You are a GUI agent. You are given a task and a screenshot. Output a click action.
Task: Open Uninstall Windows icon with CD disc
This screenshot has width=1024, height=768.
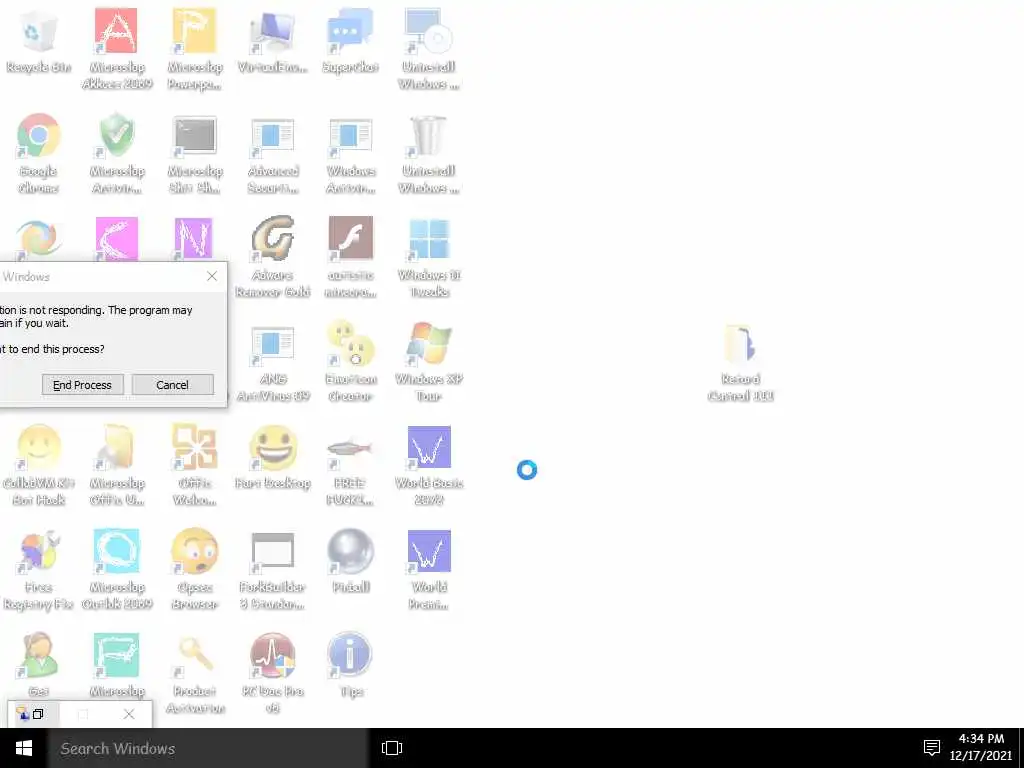pyautogui.click(x=428, y=48)
